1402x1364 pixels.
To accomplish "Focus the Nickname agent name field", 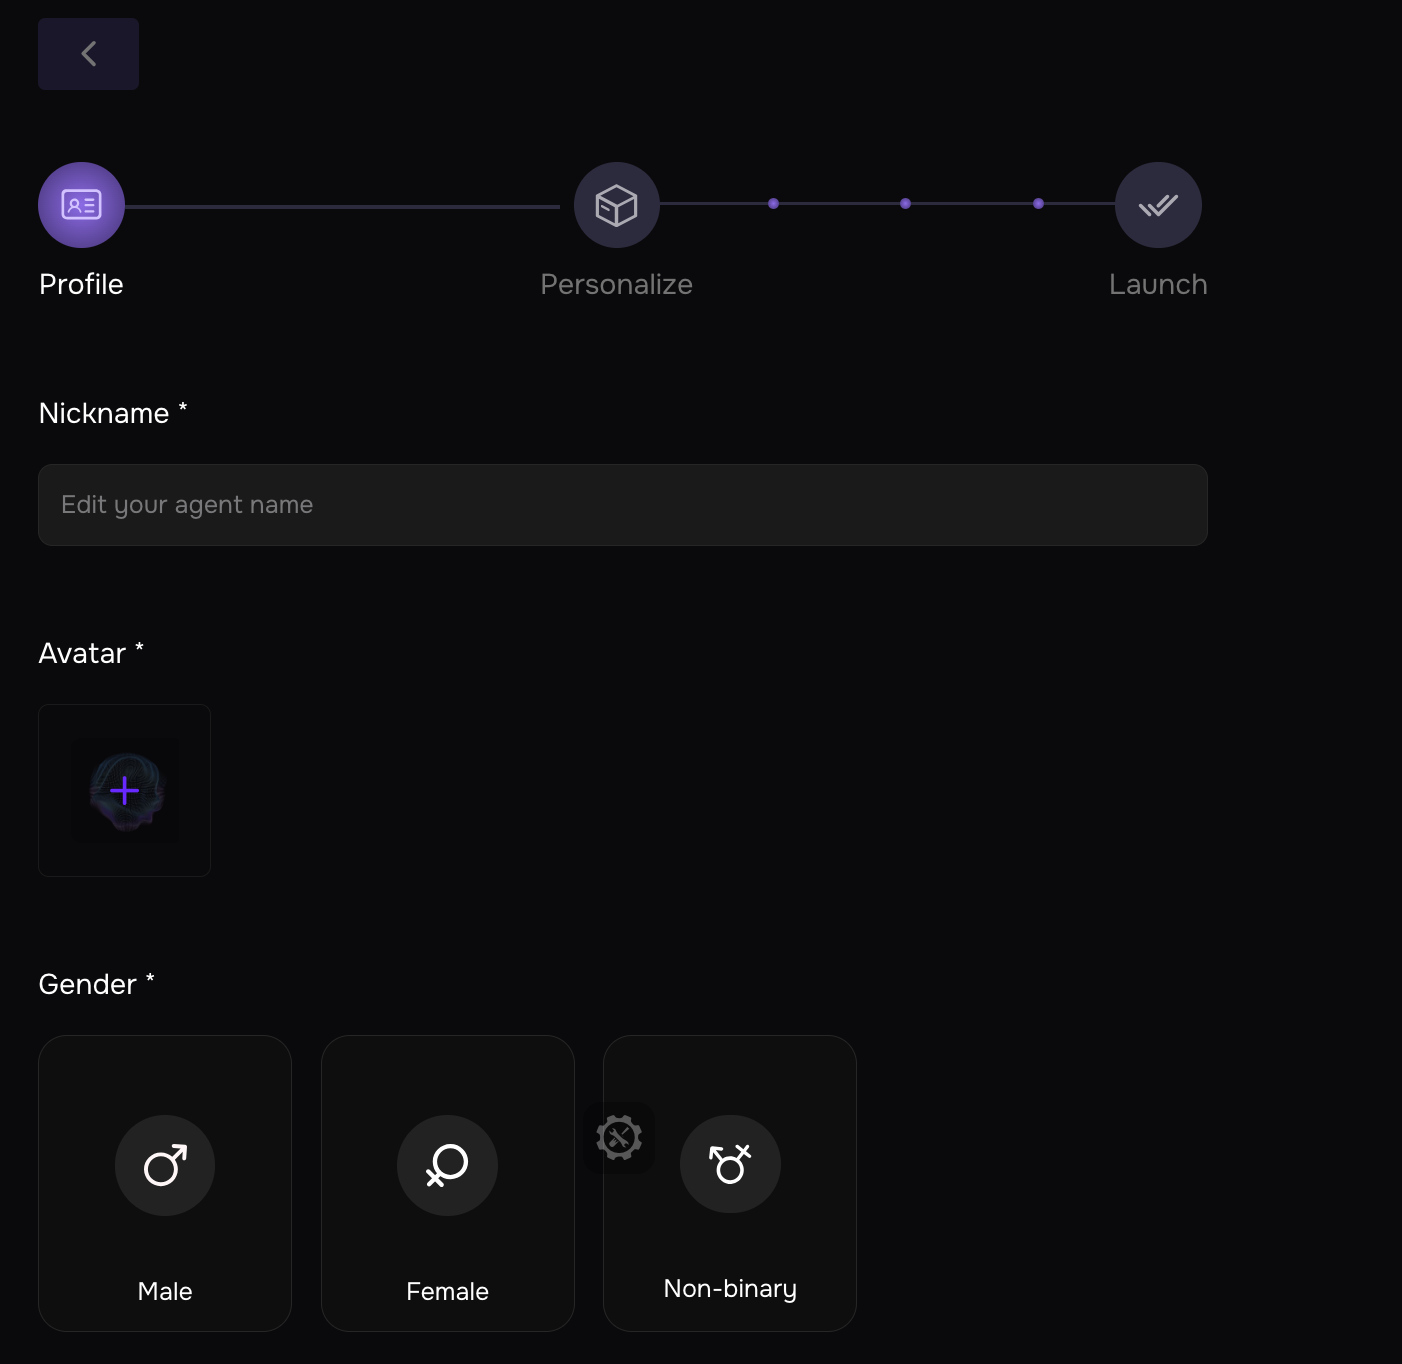I will click(622, 505).
